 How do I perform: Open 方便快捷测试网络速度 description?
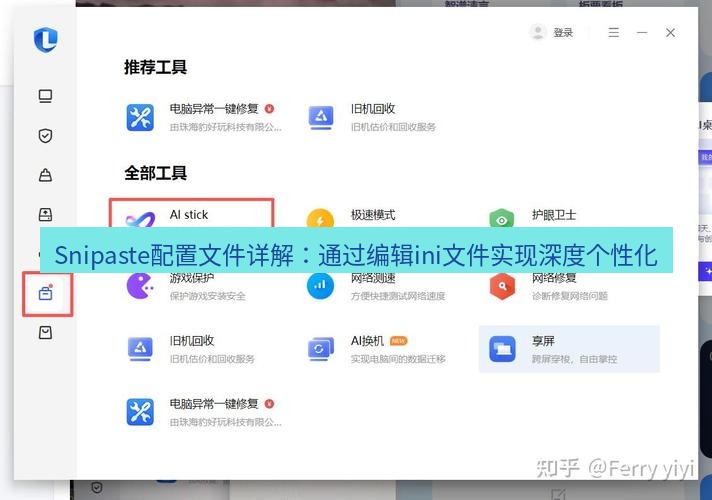pyautogui.click(x=398, y=296)
